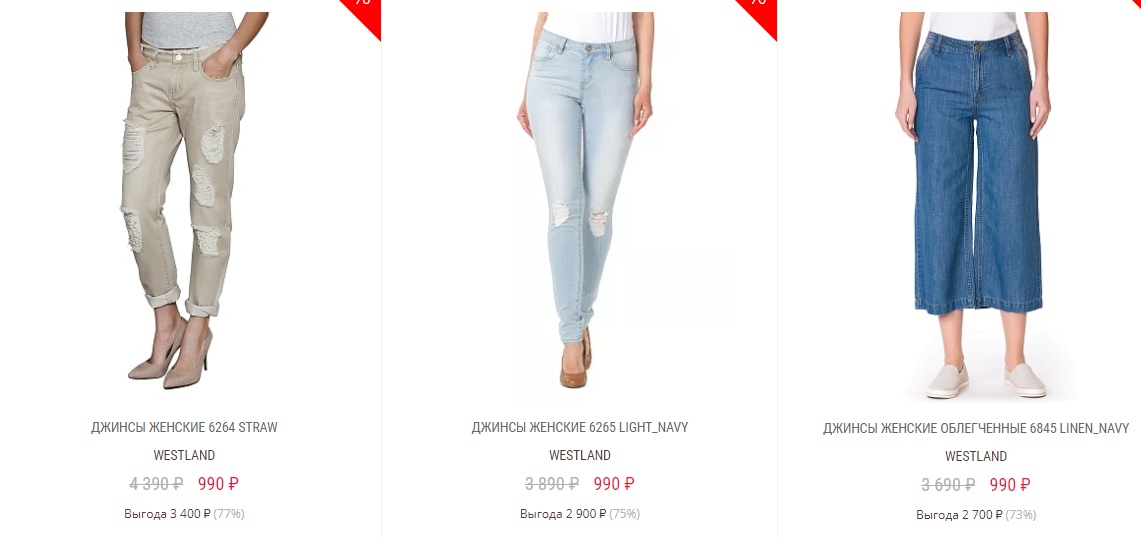This screenshot has height=538, width=1141.
Task: Open the light blue skinny jeans photo
Action: pyautogui.click(x=584, y=200)
